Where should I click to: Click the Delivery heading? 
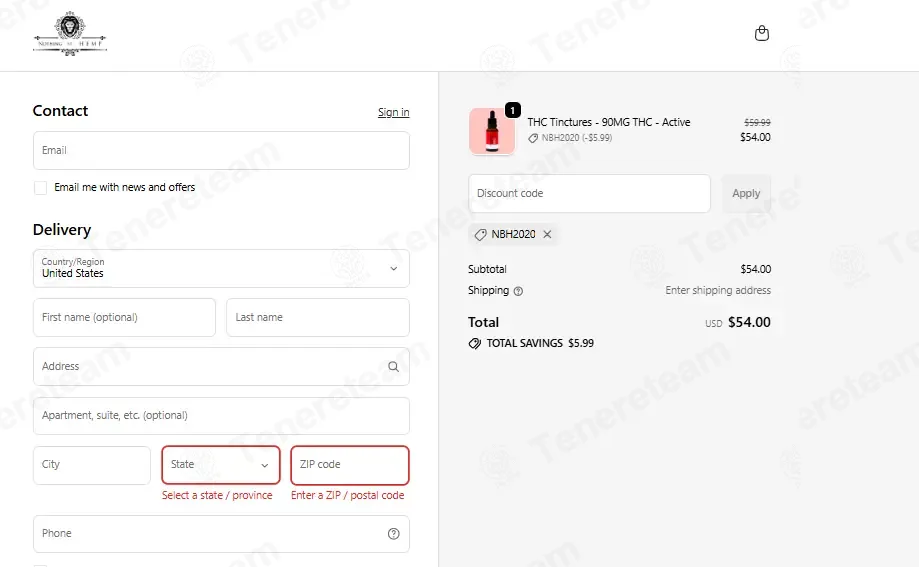62,230
